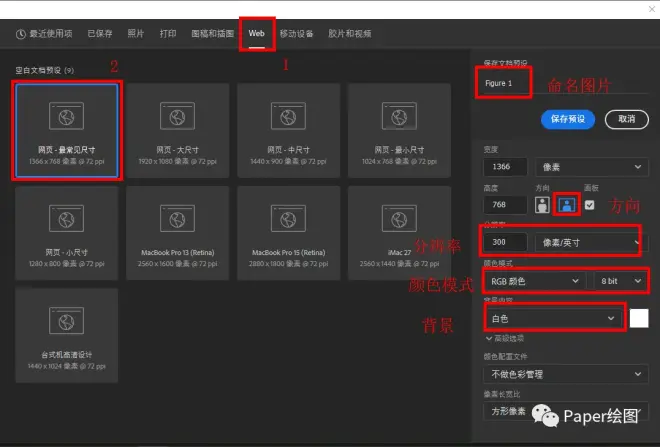660x447 pixels.
Task: Switch to the 移动设备 tab
Action: click(x=296, y=34)
